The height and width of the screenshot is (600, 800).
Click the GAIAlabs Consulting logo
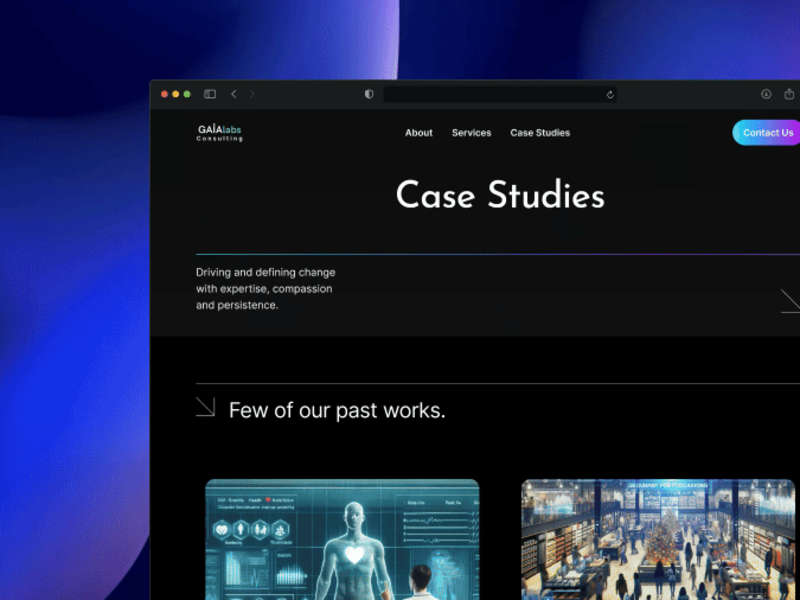[219, 133]
